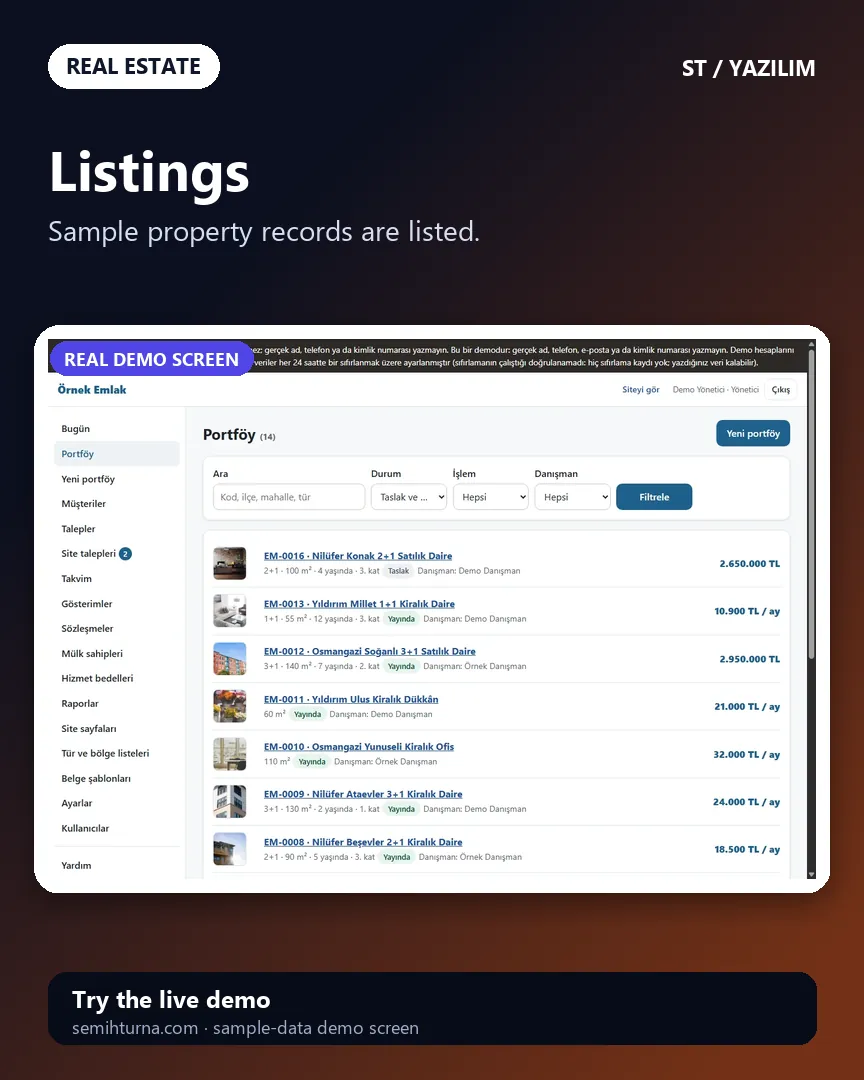Focus the Ara search input field
This screenshot has height=1080, width=864.
[289, 497]
